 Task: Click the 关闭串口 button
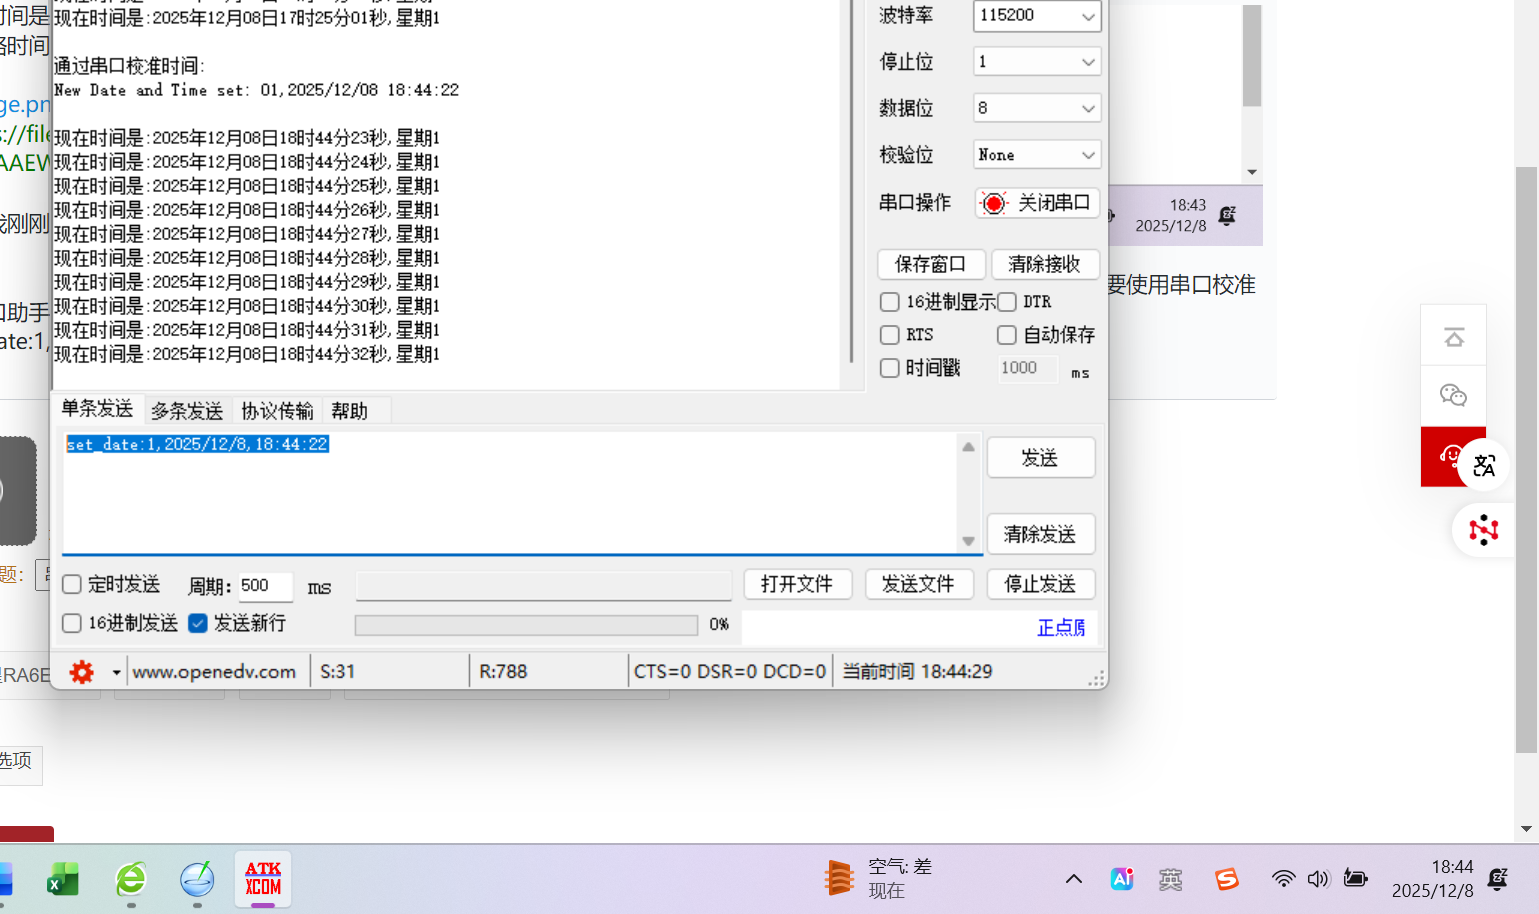click(x=1037, y=203)
